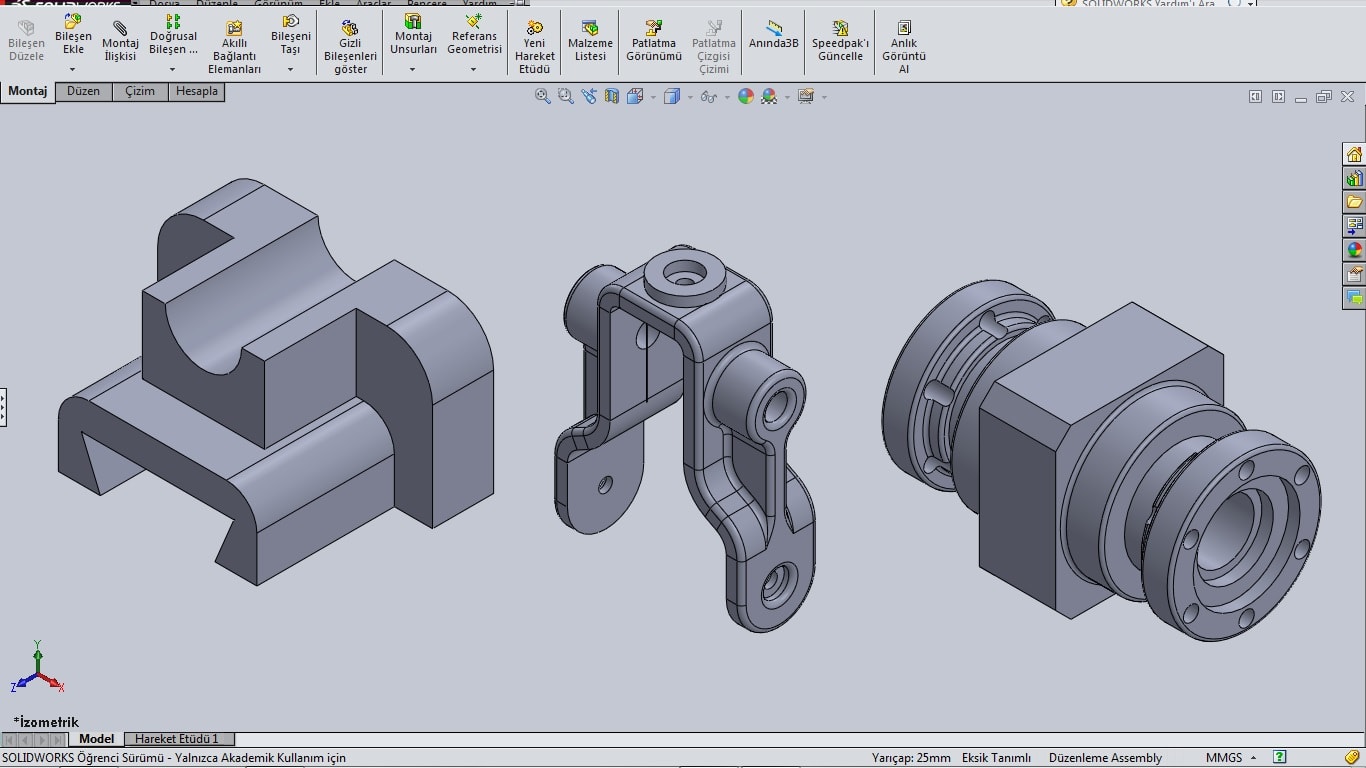Image resolution: width=1366 pixels, height=768 pixels.
Task: Open the Appearances color ball in task pane
Action: (x=1354, y=250)
